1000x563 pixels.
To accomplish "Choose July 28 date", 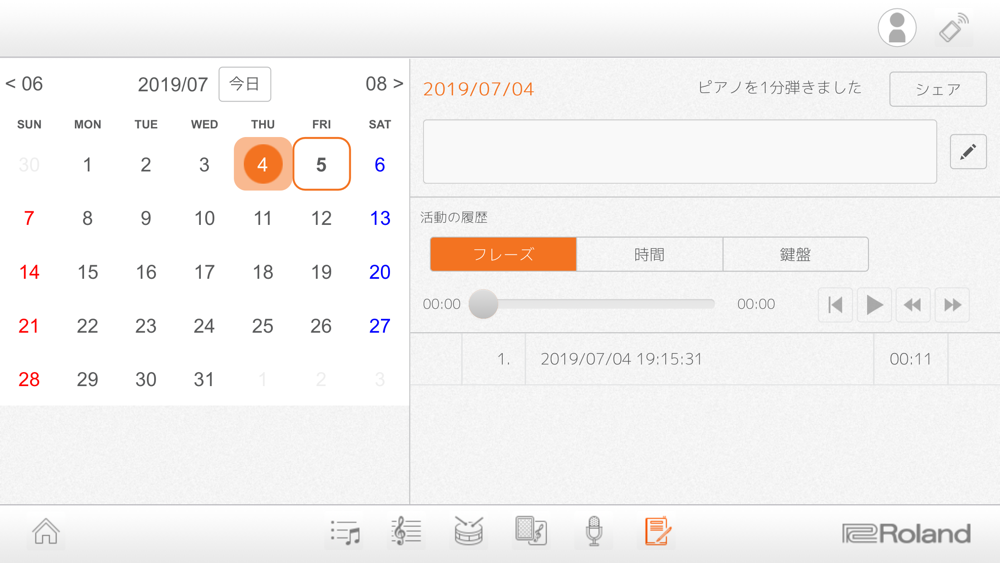I will (x=29, y=379).
